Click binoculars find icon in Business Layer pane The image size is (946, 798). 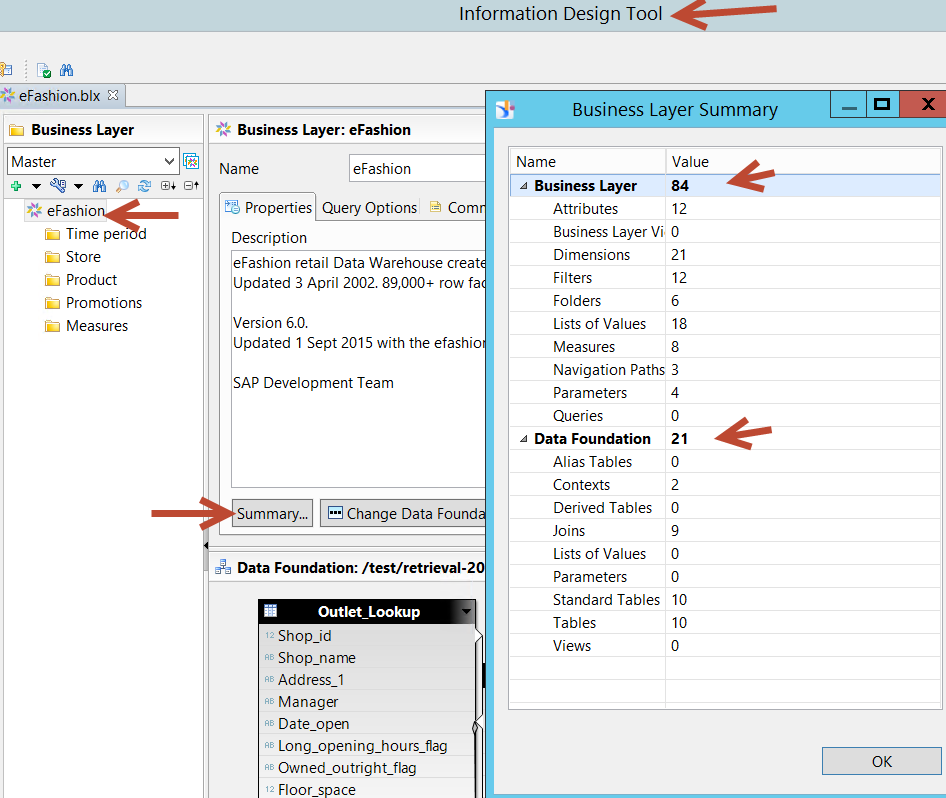tap(100, 186)
